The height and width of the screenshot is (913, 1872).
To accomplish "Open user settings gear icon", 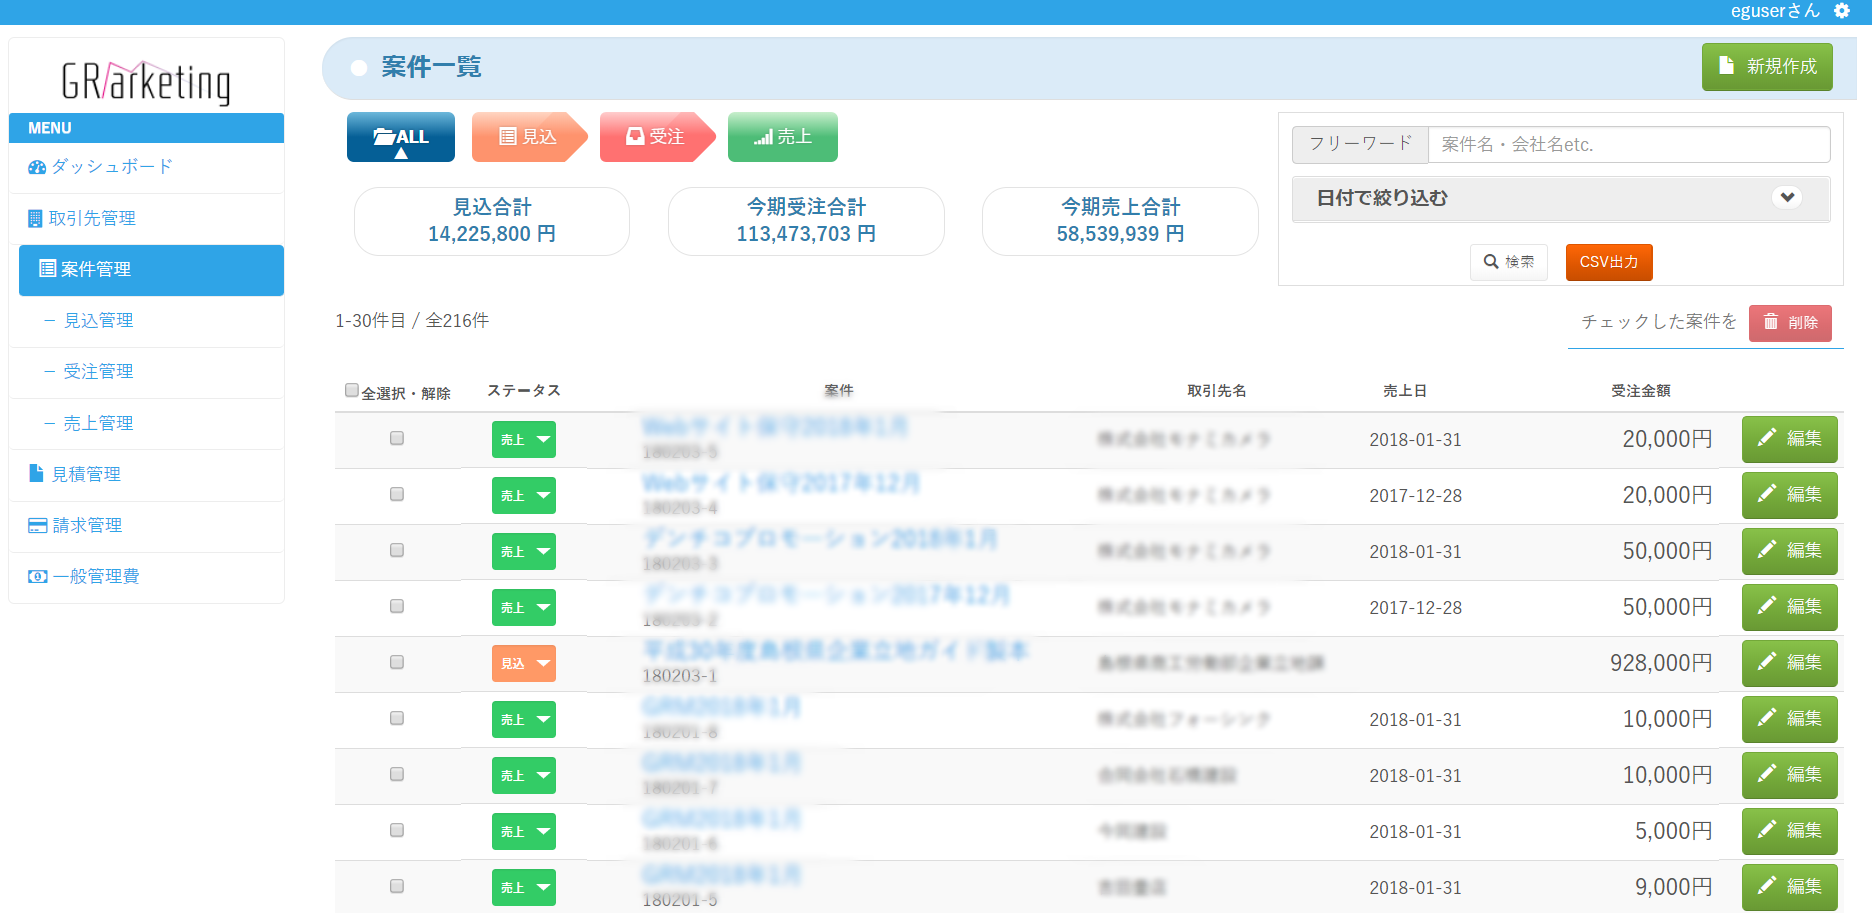I will click(1842, 11).
